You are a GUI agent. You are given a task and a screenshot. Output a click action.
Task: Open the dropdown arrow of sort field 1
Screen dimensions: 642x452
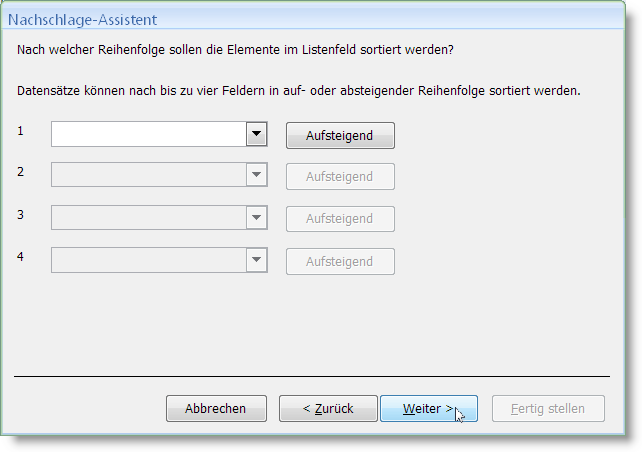coord(257,134)
